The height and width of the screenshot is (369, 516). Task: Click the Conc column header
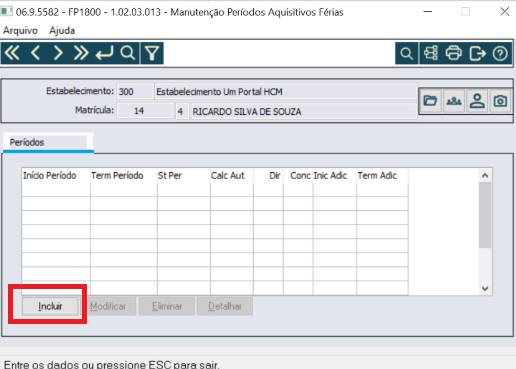tap(298, 175)
